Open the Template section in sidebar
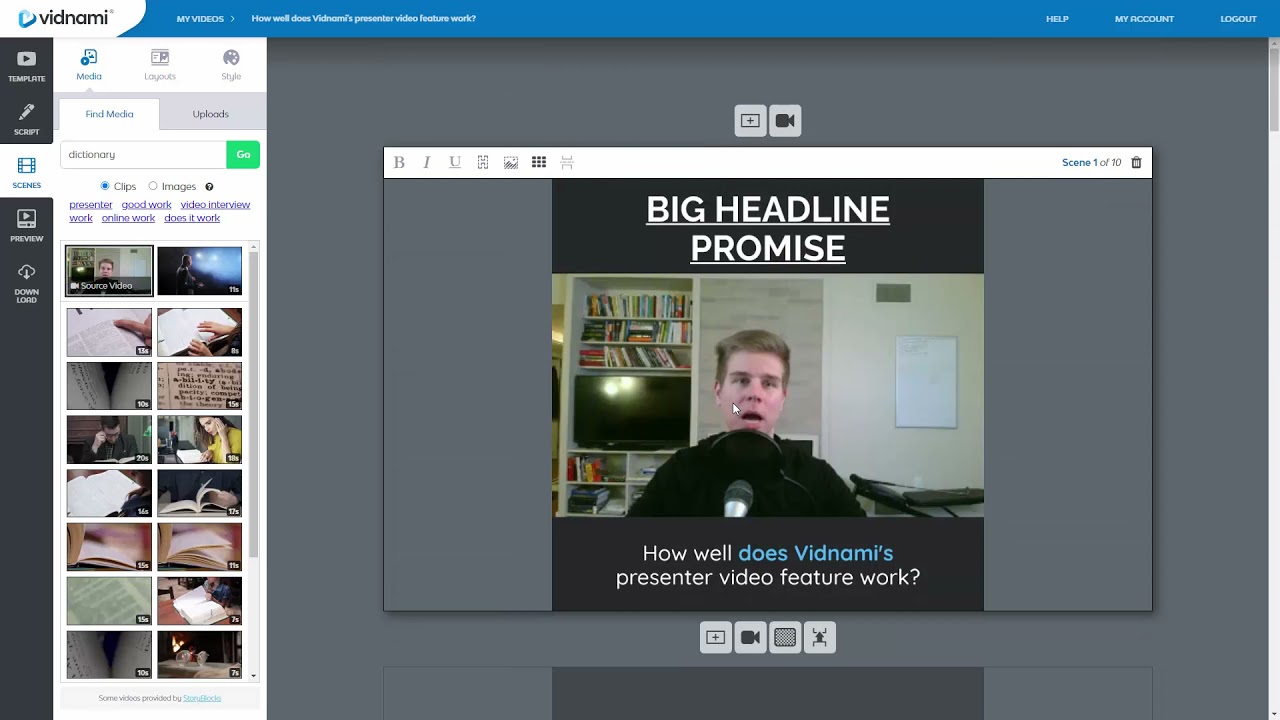 tap(26, 66)
